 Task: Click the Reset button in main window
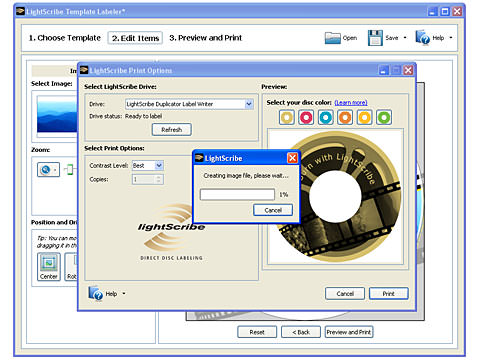pos(257,332)
